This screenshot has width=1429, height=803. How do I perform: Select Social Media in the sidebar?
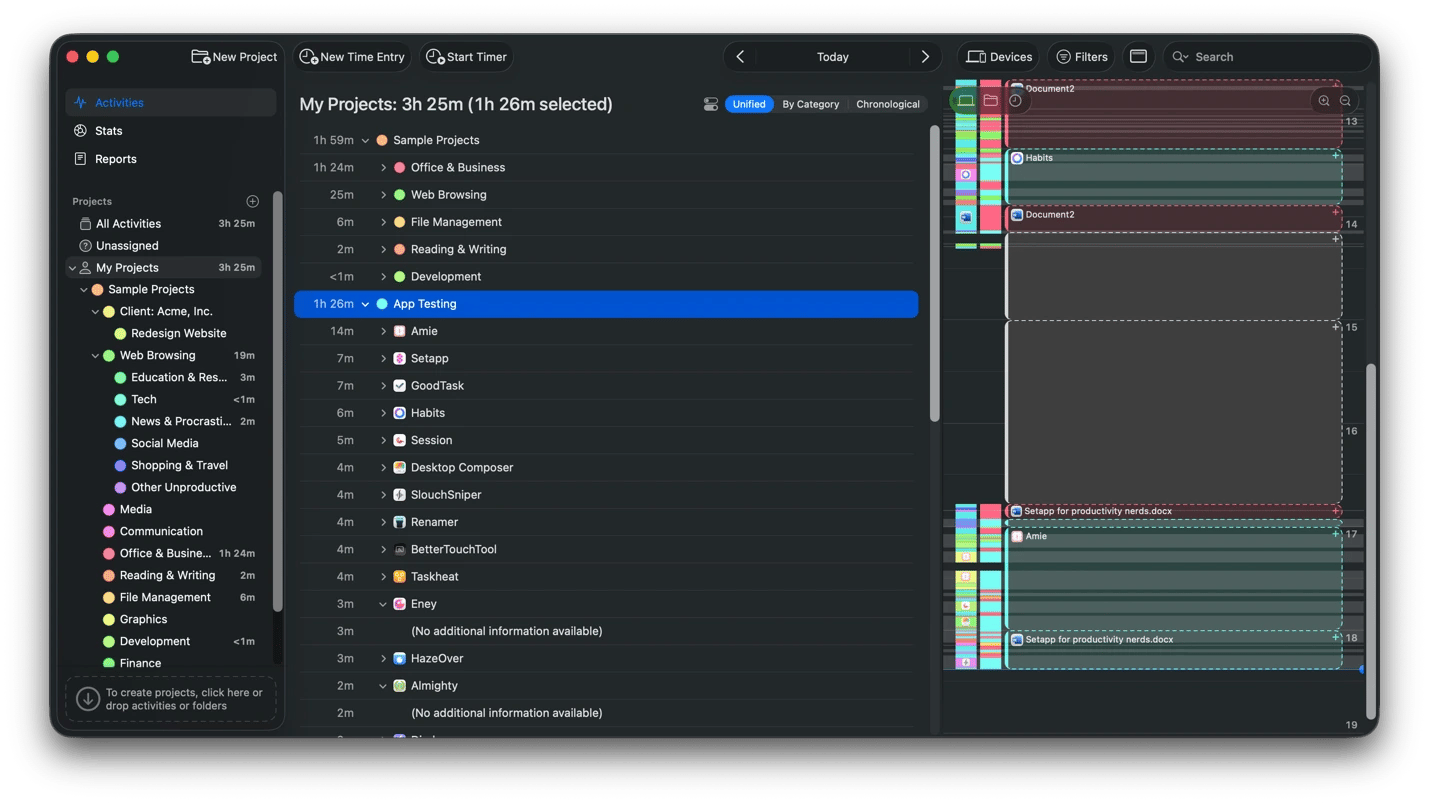pos(165,444)
